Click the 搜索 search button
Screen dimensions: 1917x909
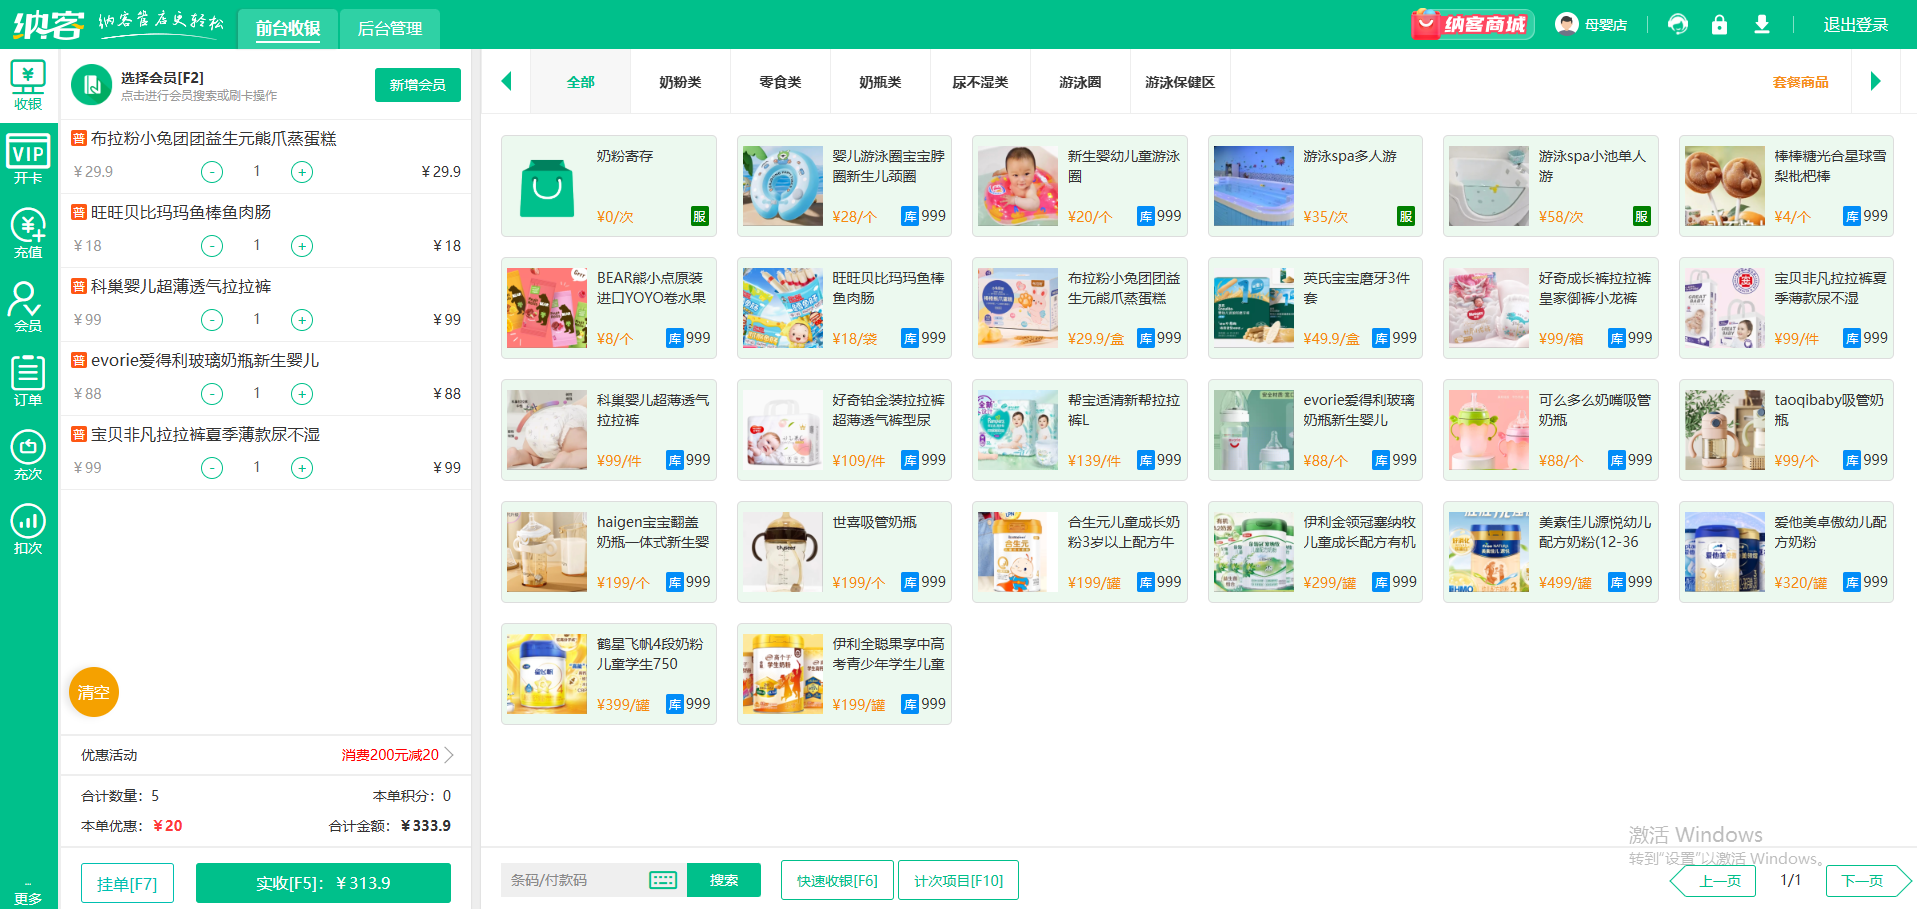pos(724,880)
